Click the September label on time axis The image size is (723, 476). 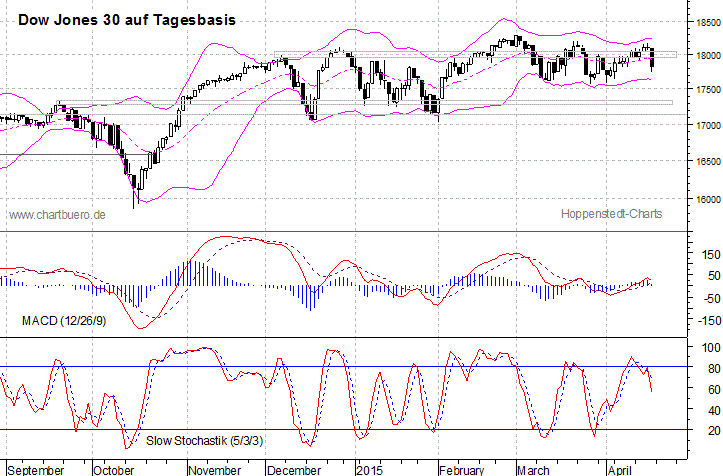(36, 470)
